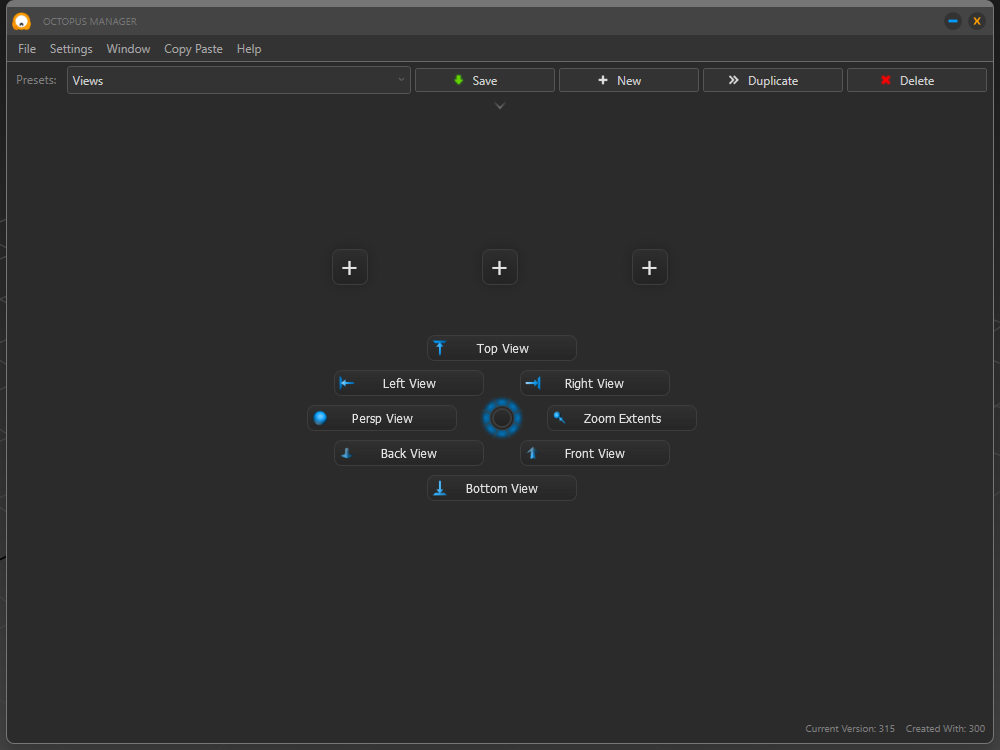
Task: Open the Copy Paste menu
Action: coord(193,49)
